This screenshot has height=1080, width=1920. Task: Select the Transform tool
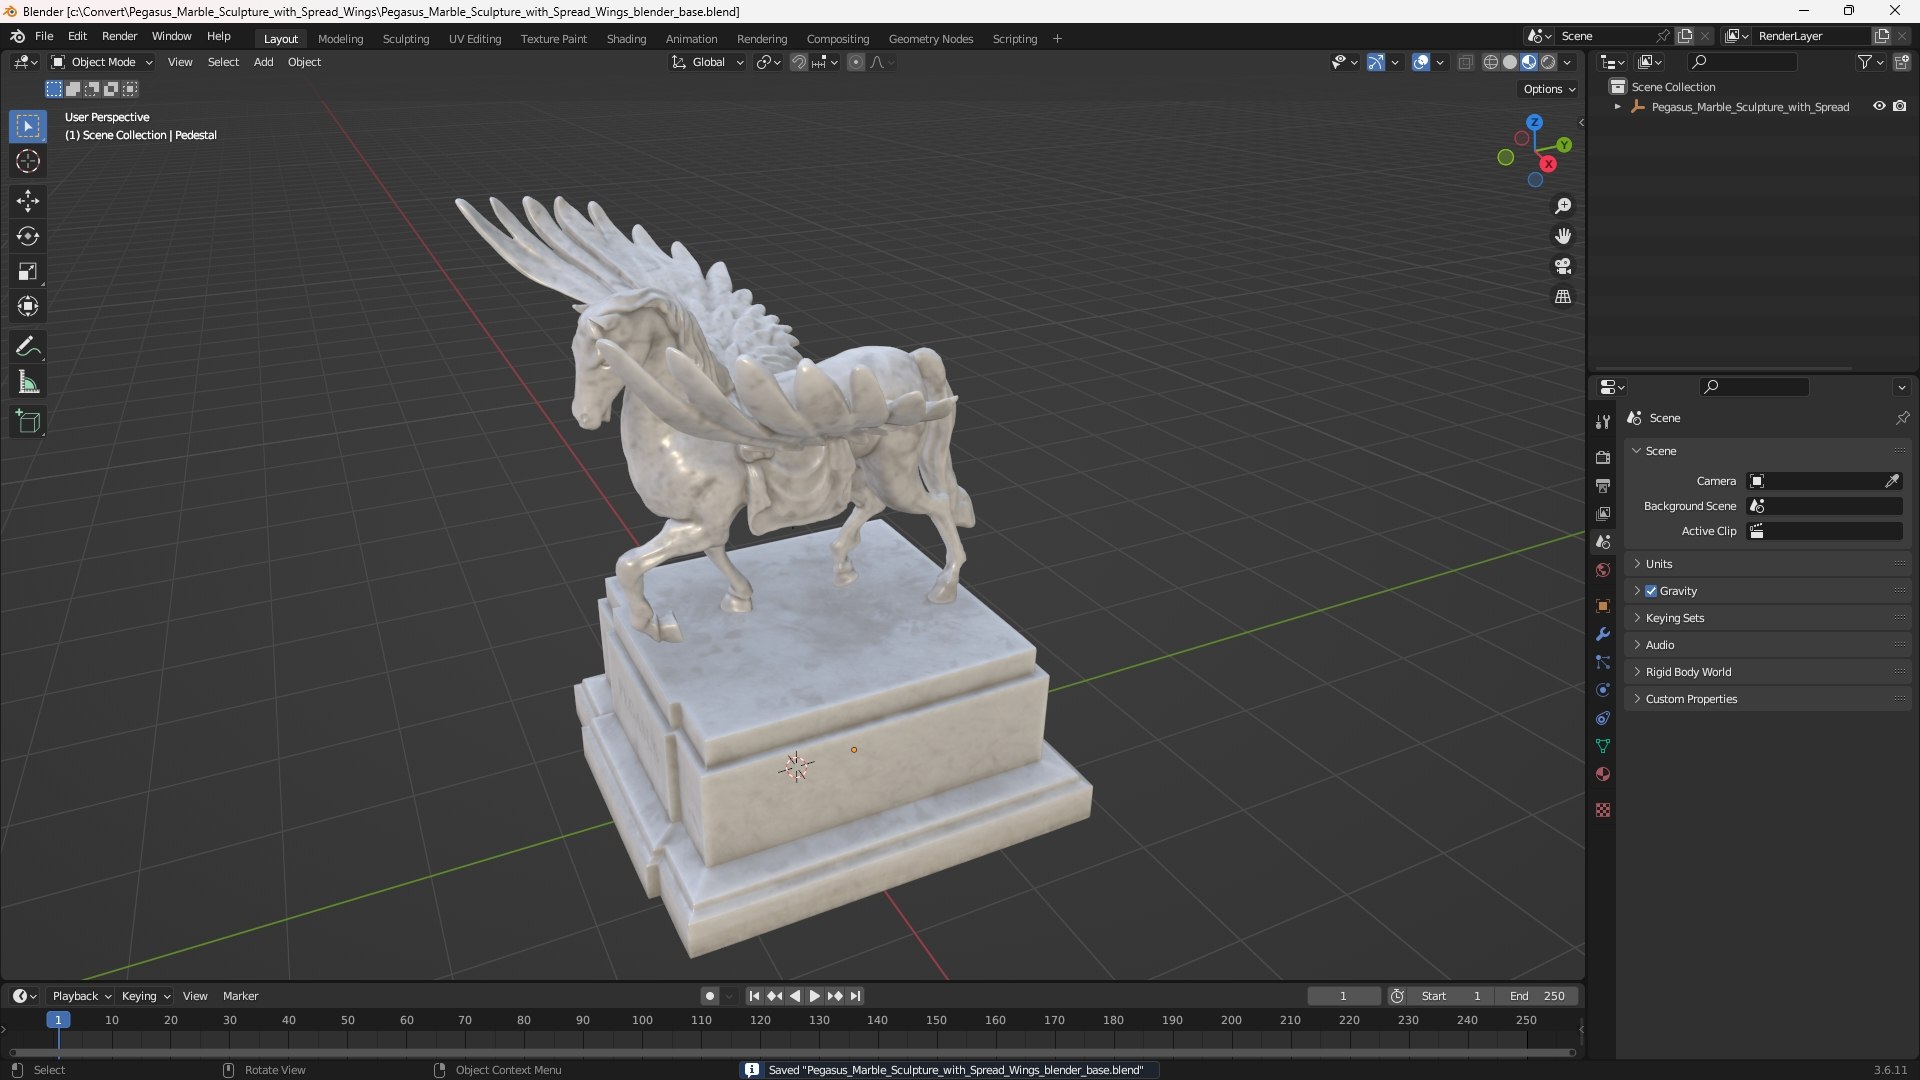coord(28,306)
